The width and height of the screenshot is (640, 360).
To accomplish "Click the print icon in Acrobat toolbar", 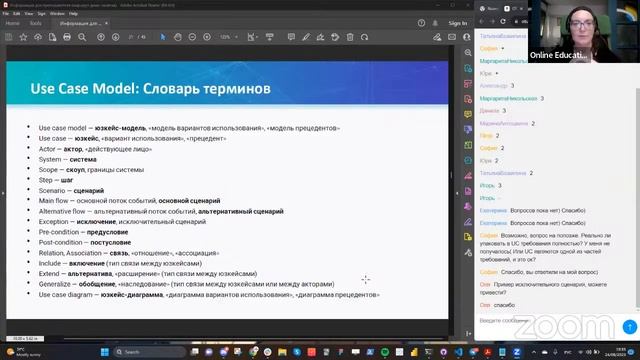I will (67, 37).
